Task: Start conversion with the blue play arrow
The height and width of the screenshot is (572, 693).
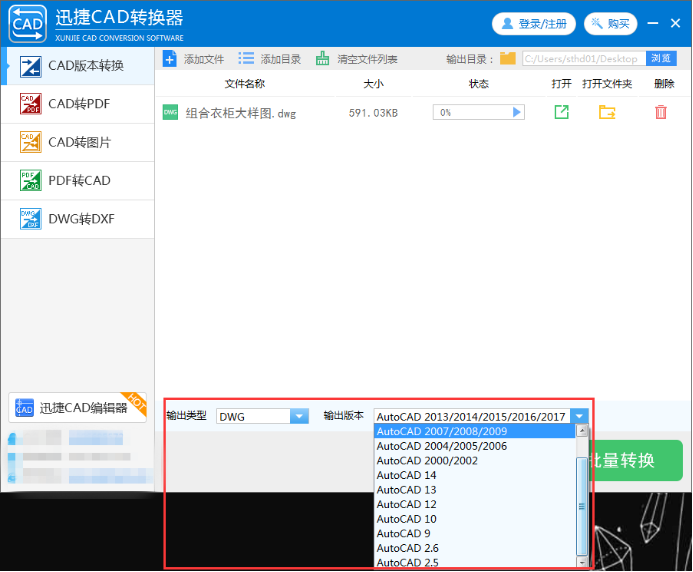Action: pyautogui.click(x=517, y=113)
